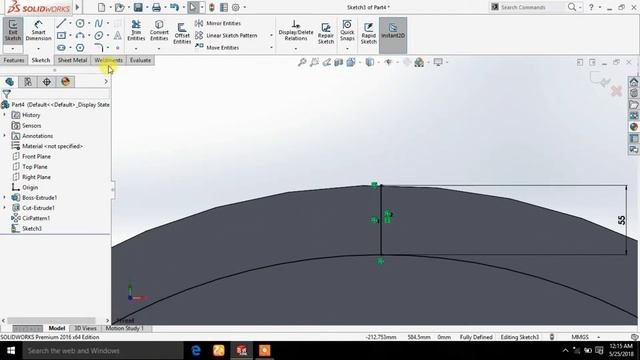The image size is (640, 360).
Task: Select the 55 dimension value
Action: pos(621,220)
